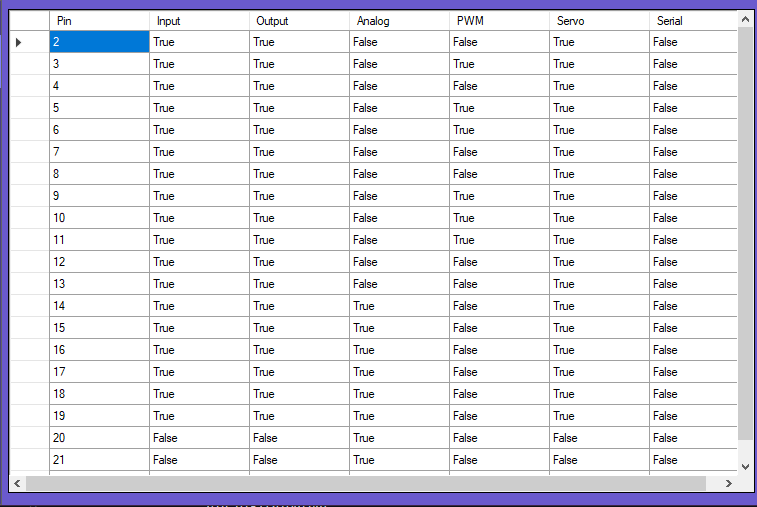Click PWM value True in pin 9 row

click(499, 196)
